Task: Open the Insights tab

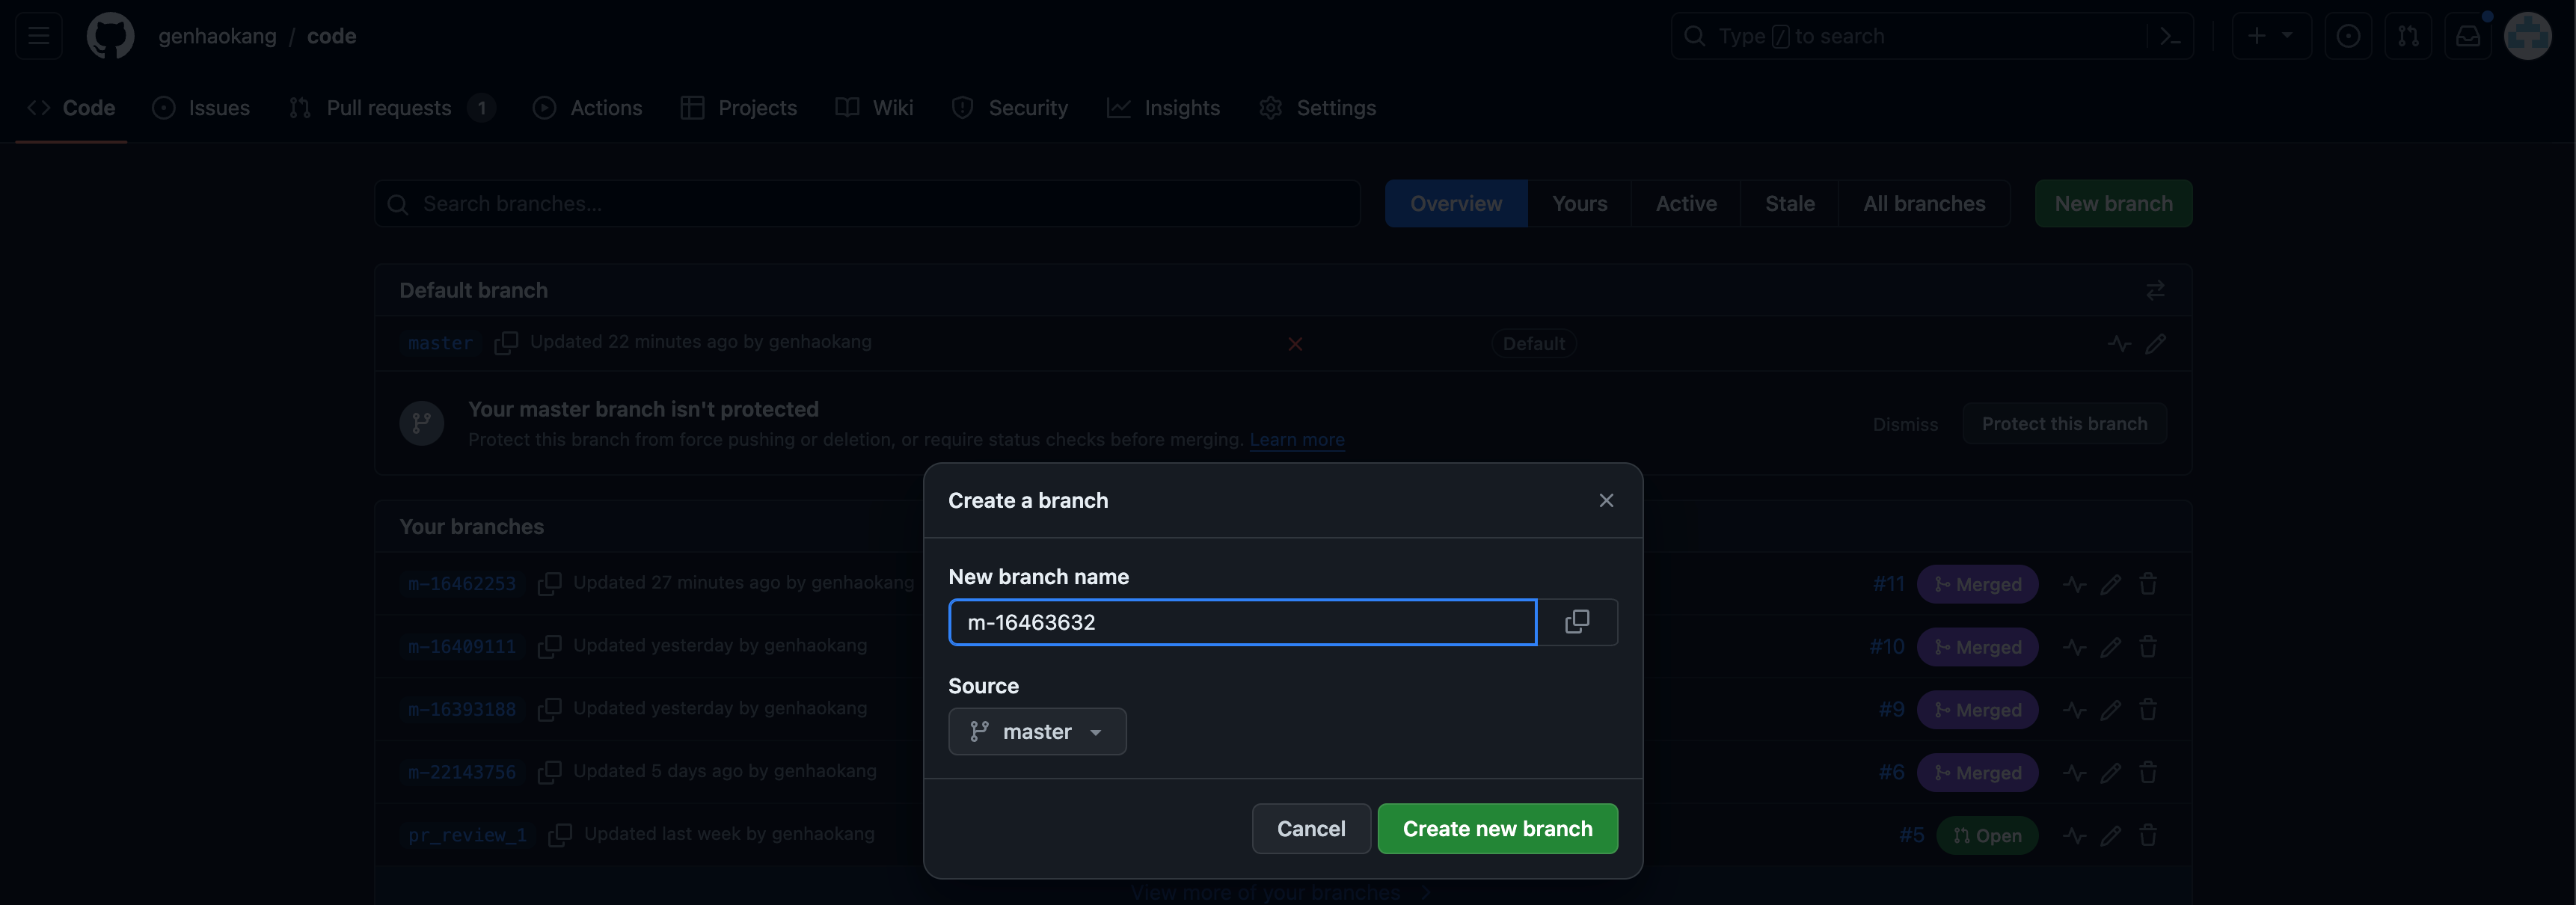Action: point(1163,108)
